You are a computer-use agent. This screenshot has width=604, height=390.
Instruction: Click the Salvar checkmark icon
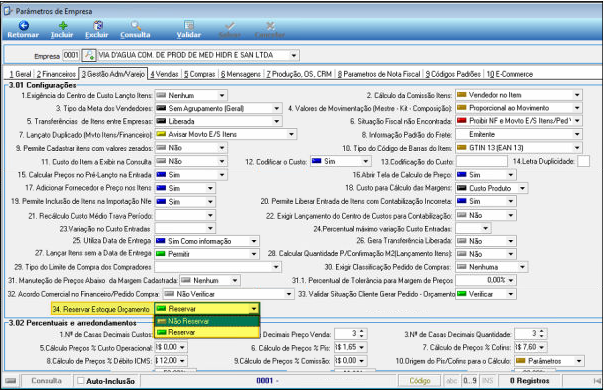(x=230, y=25)
